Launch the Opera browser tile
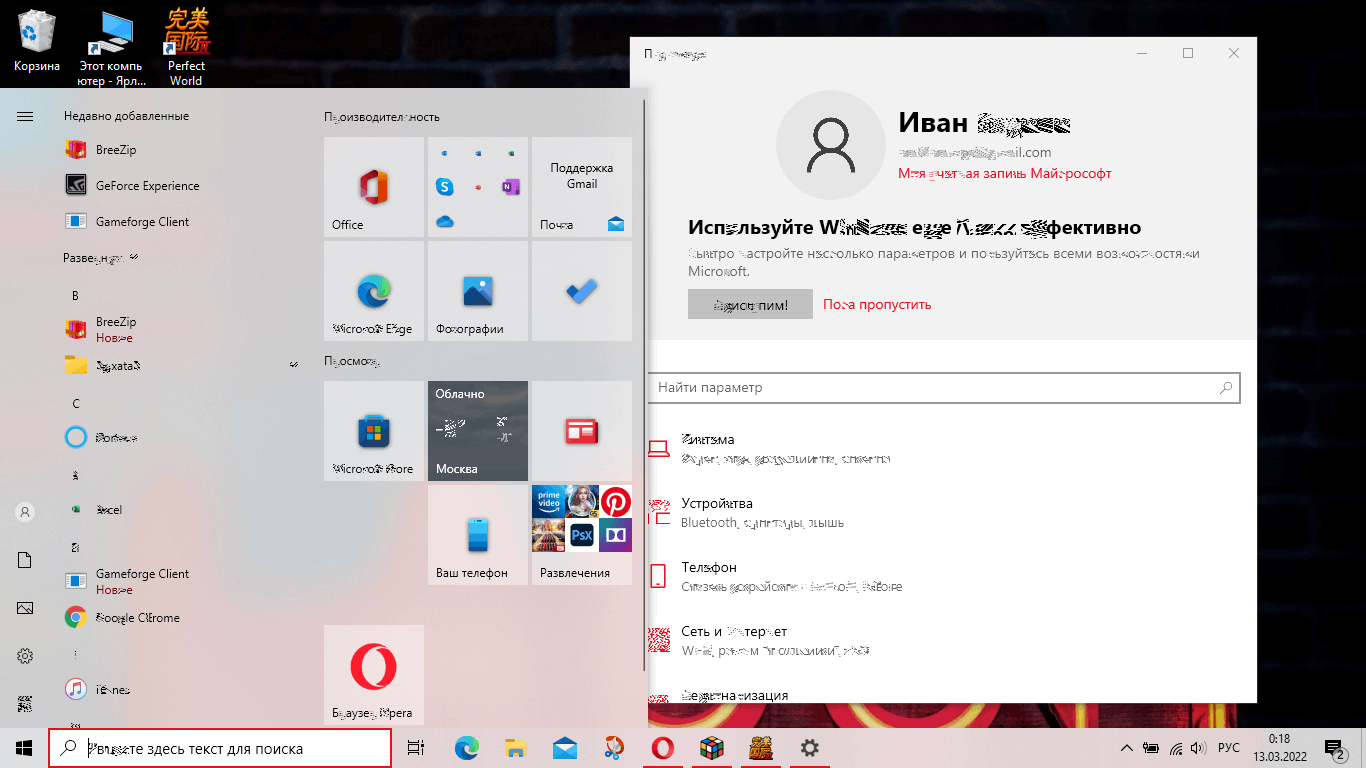The height and width of the screenshot is (768, 1366). point(374,675)
